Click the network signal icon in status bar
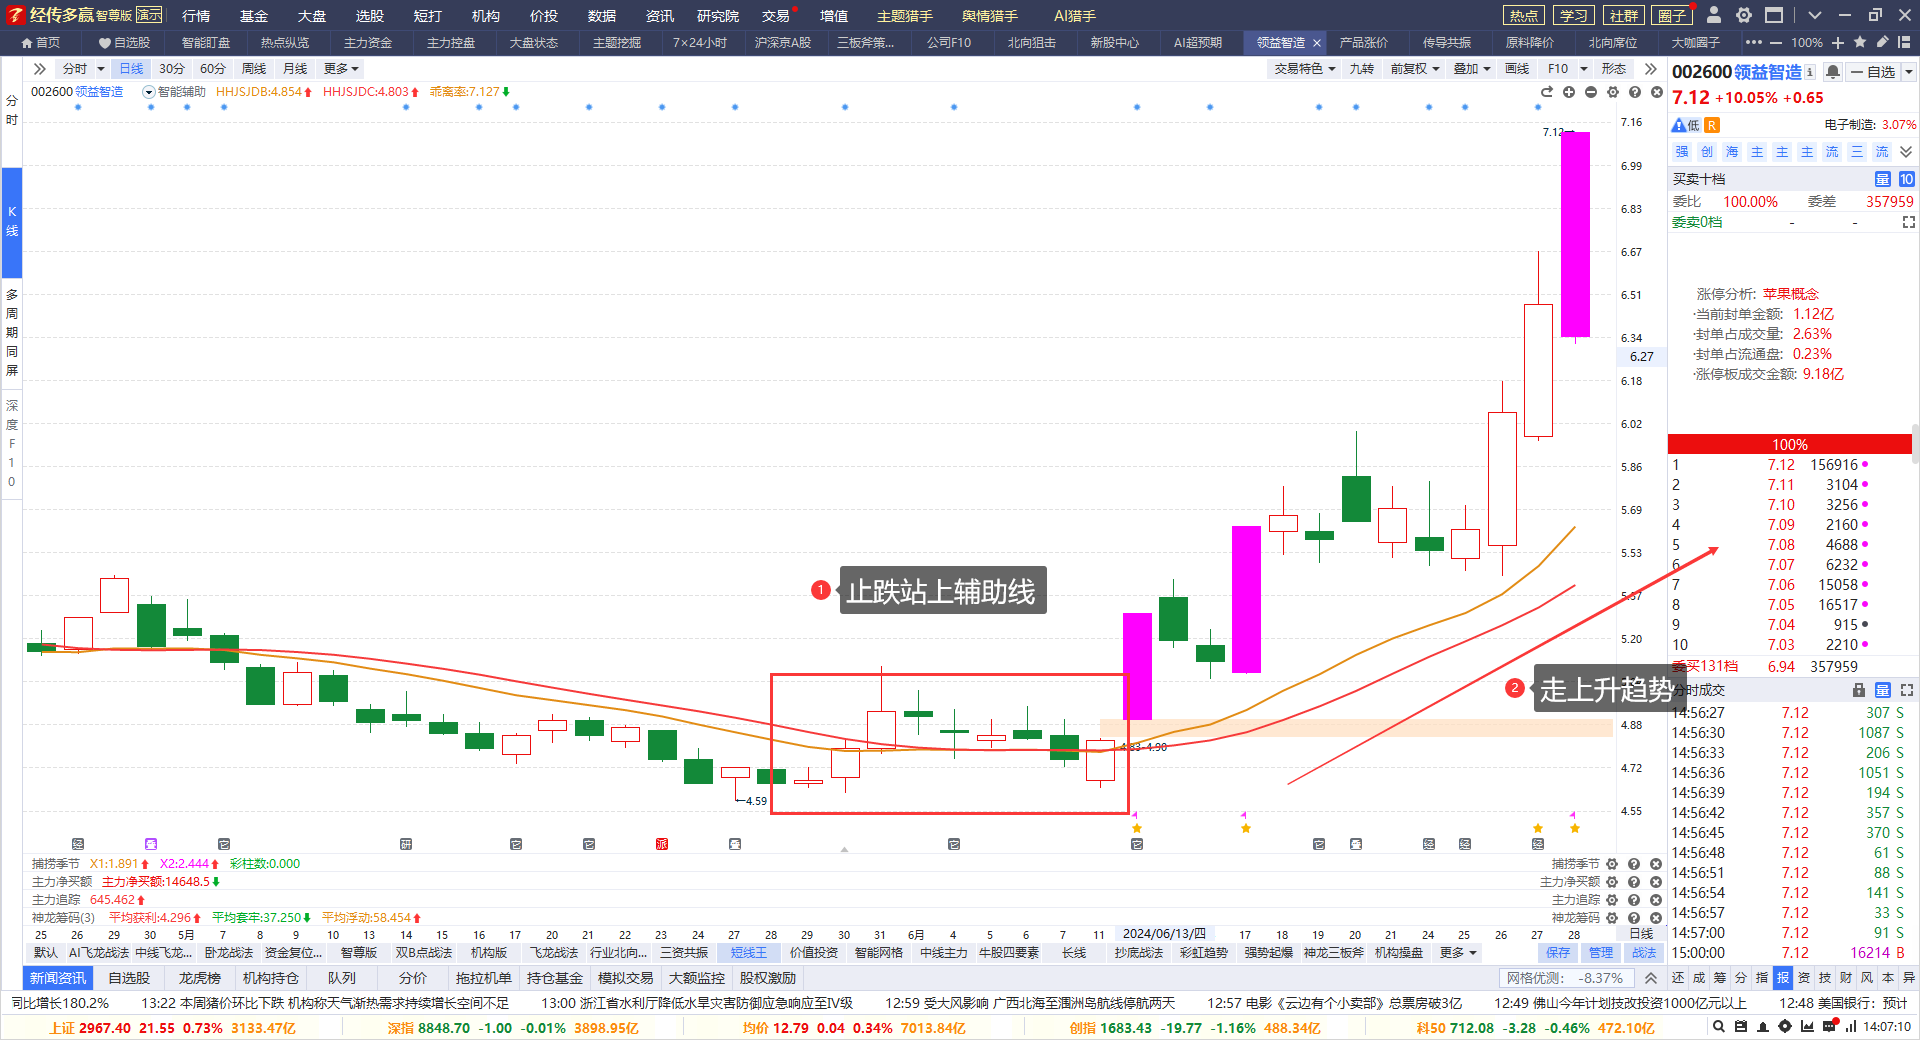The height and width of the screenshot is (1040, 1920). click(1851, 1027)
